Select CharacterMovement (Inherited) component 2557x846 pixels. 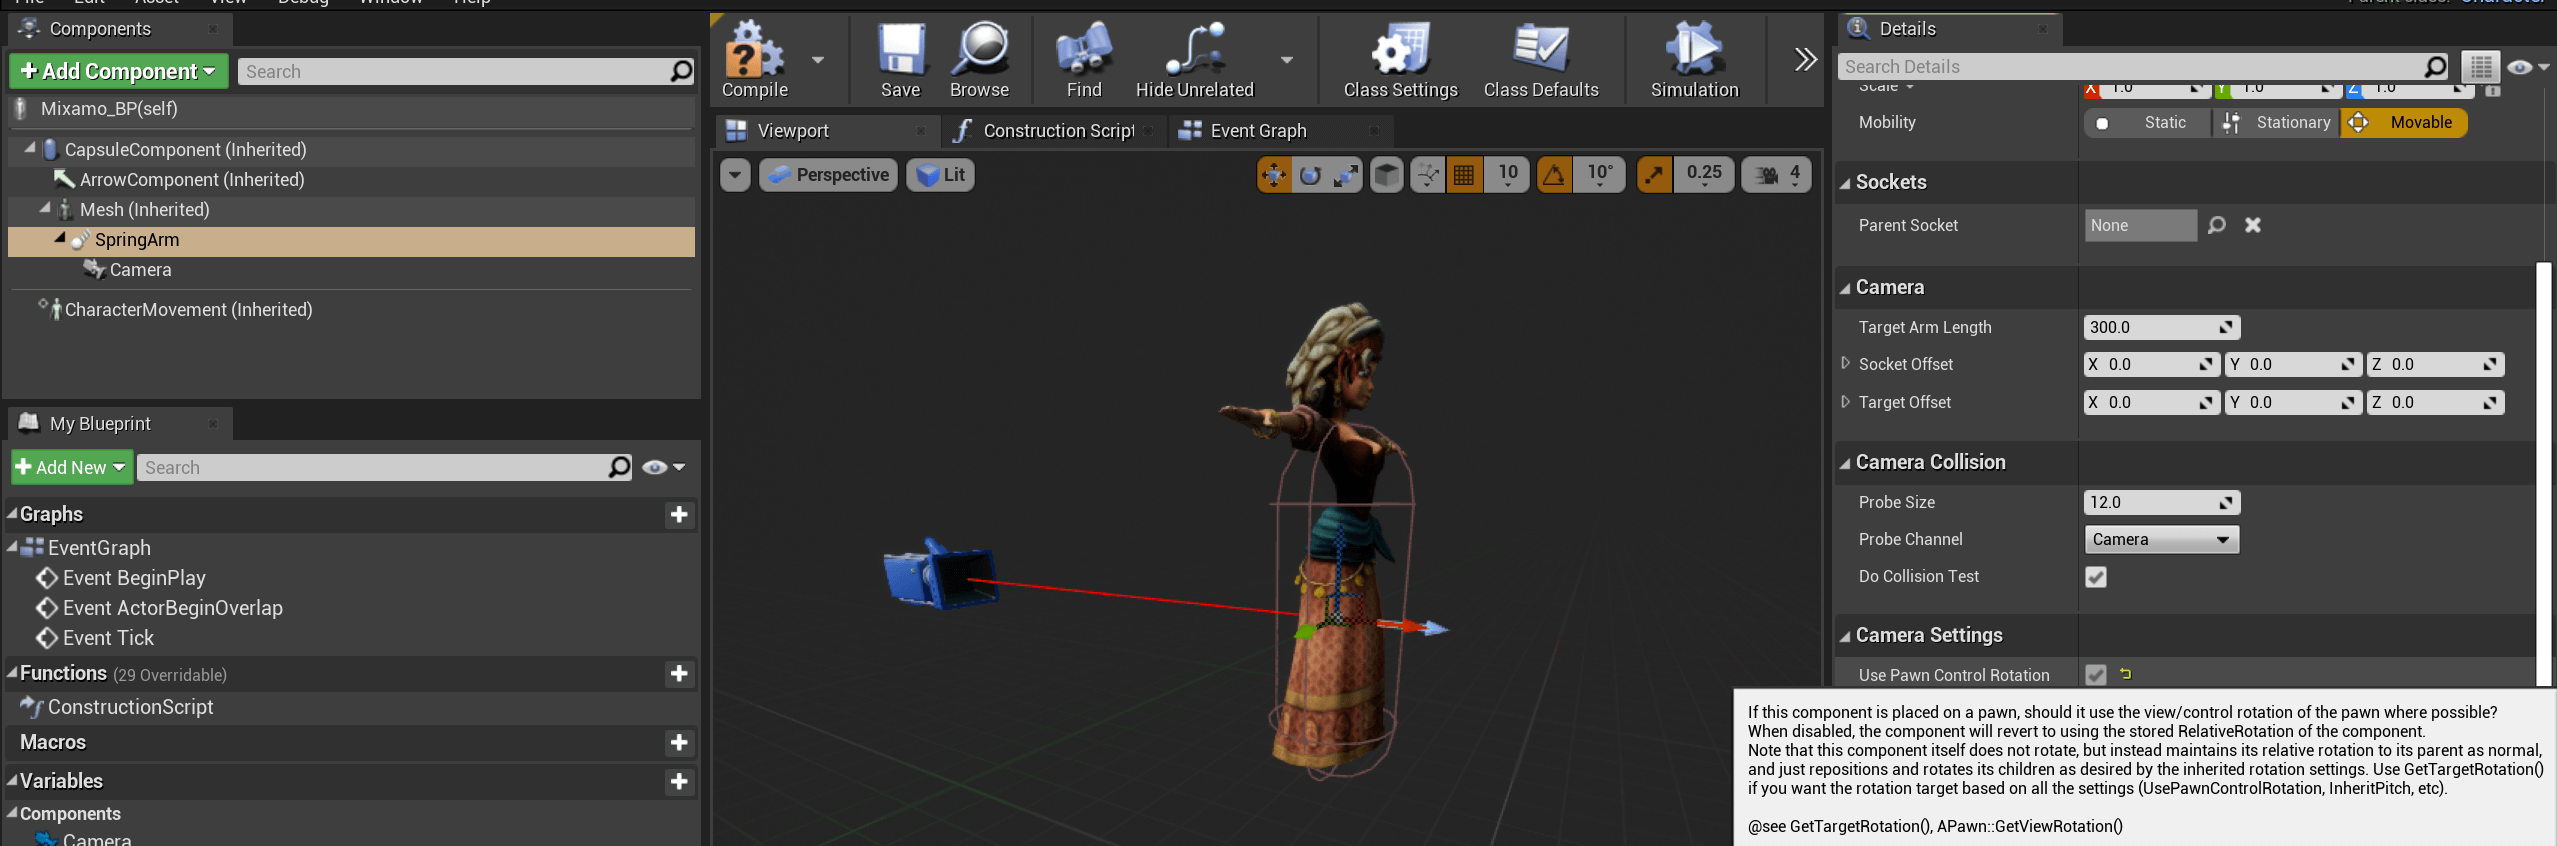click(x=350, y=310)
